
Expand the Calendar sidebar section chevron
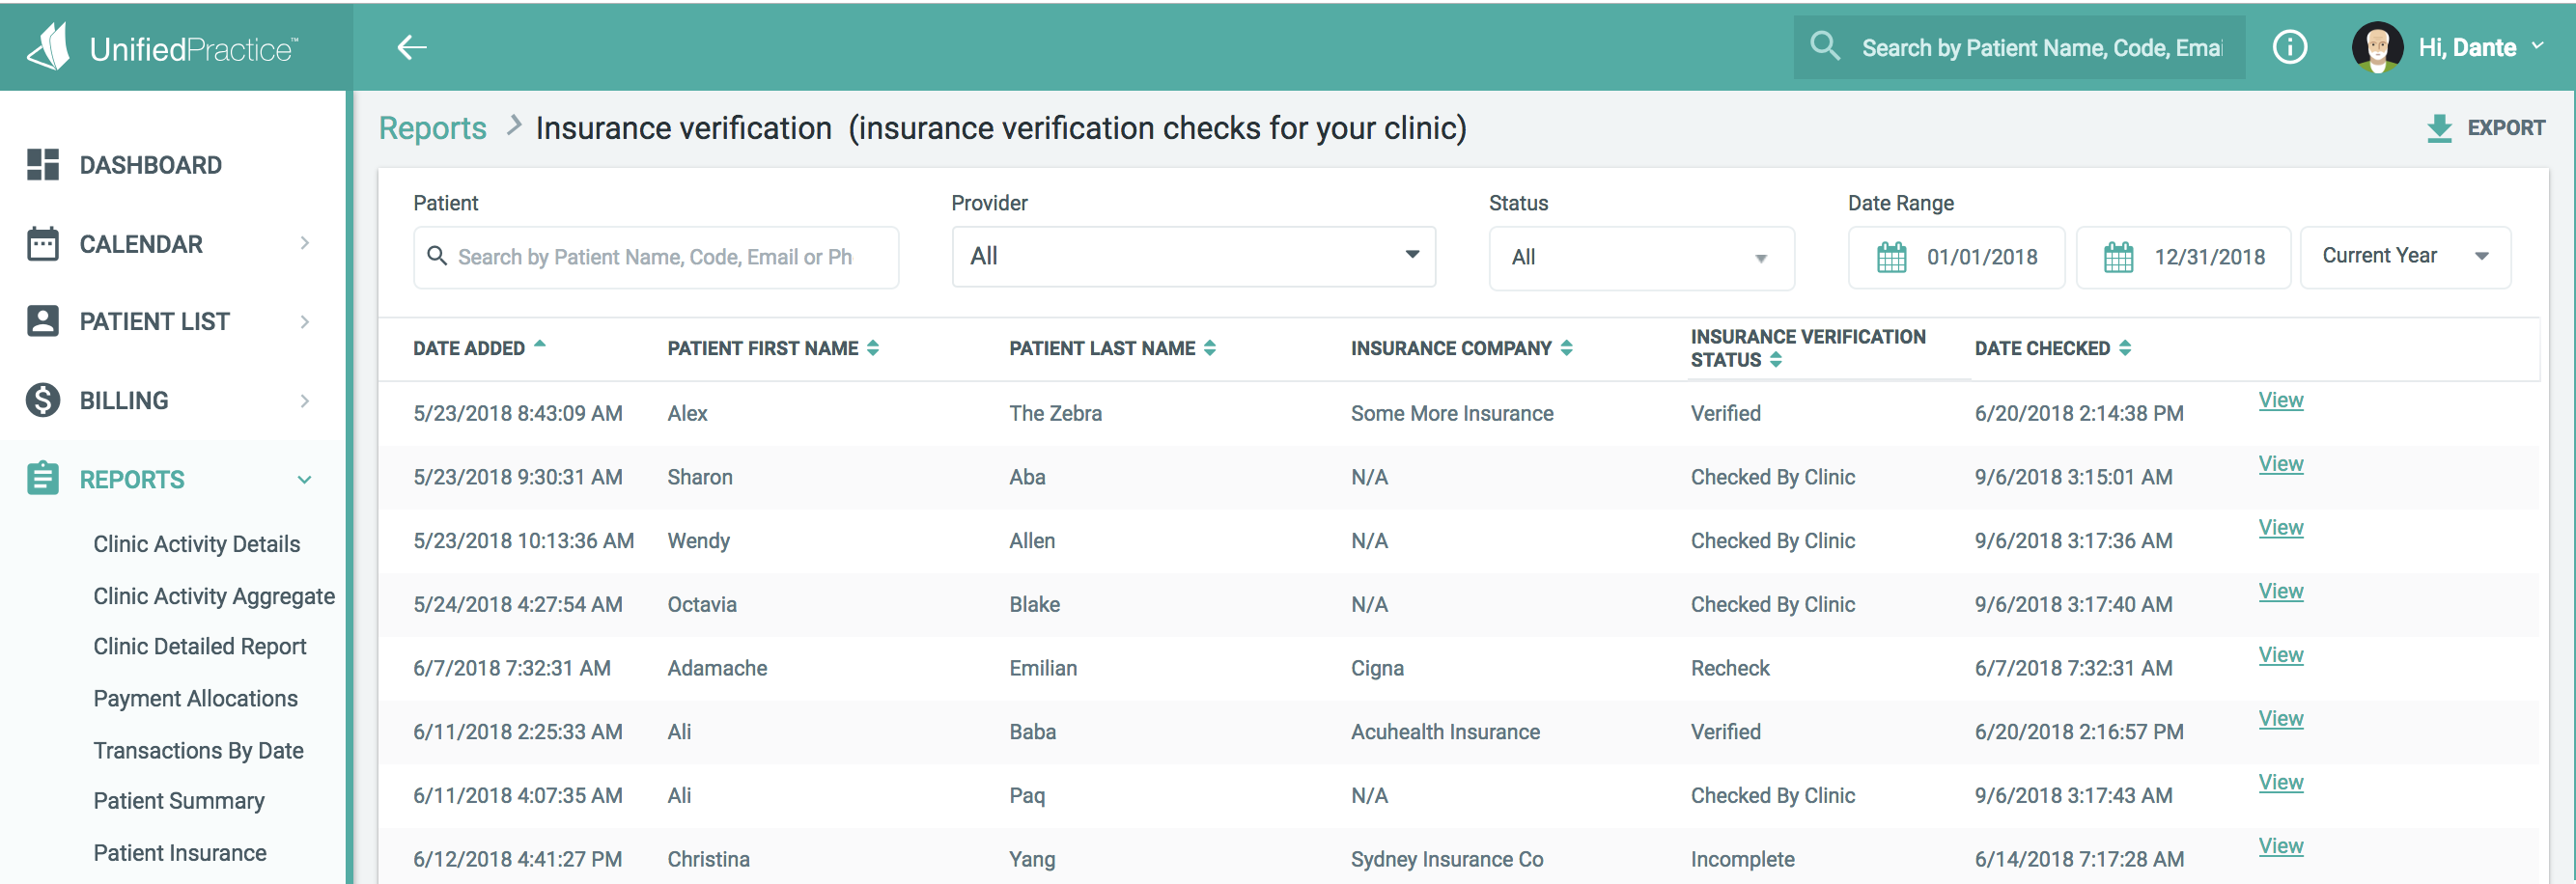click(x=305, y=243)
